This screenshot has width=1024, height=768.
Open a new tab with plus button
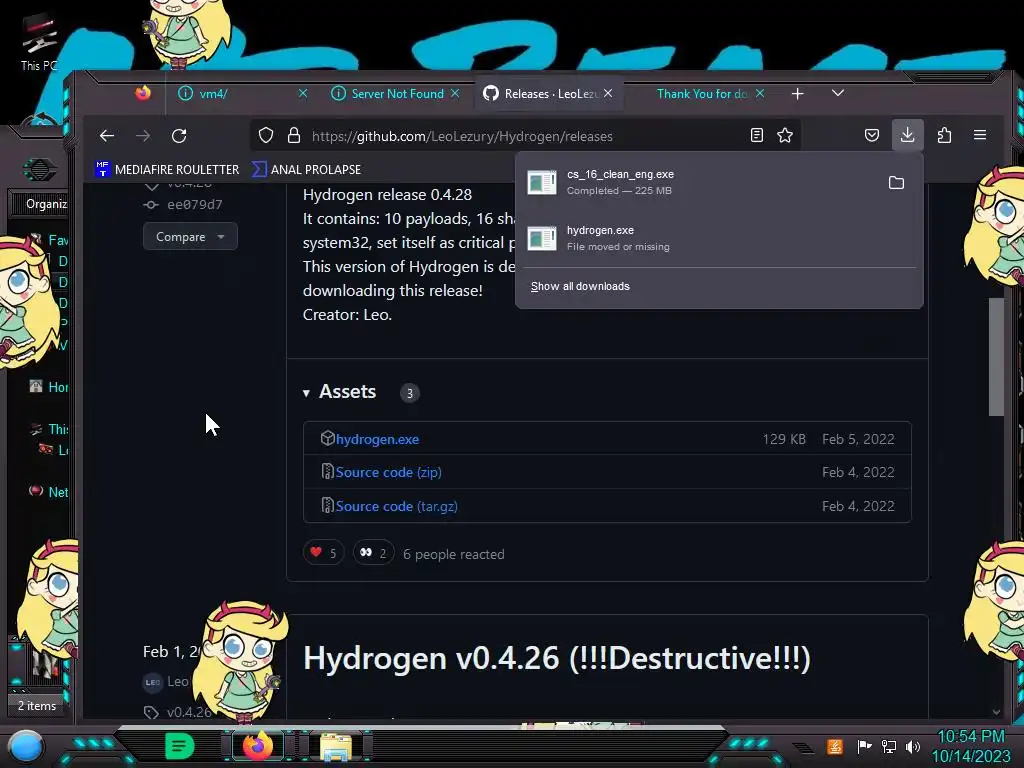pyautogui.click(x=797, y=94)
